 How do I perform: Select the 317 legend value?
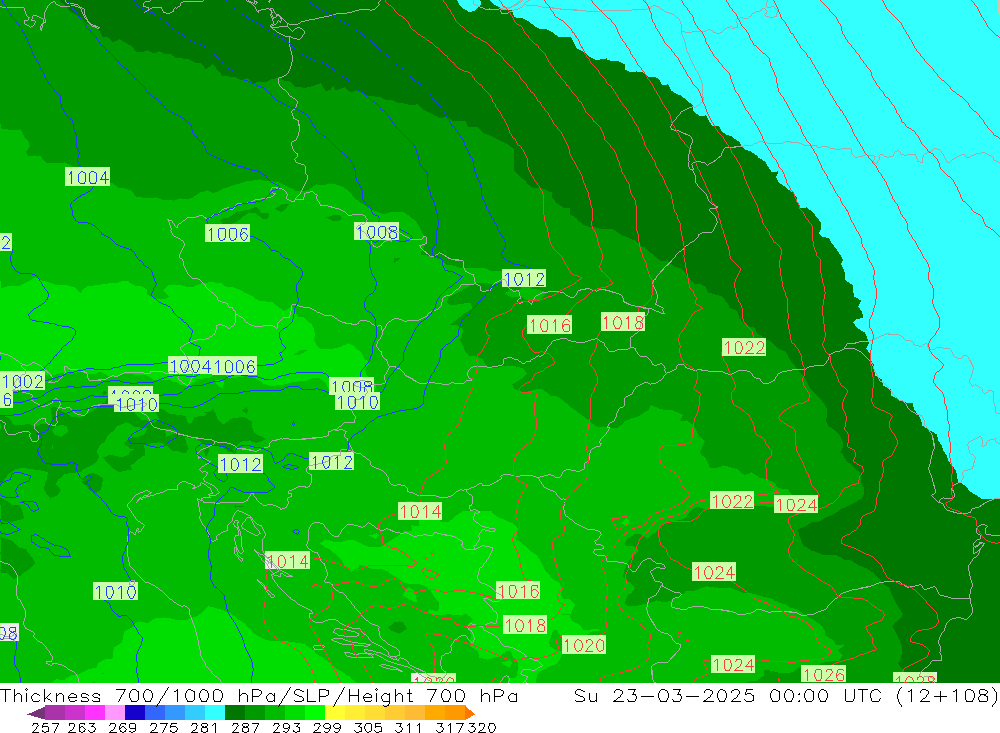pyautogui.click(x=450, y=727)
